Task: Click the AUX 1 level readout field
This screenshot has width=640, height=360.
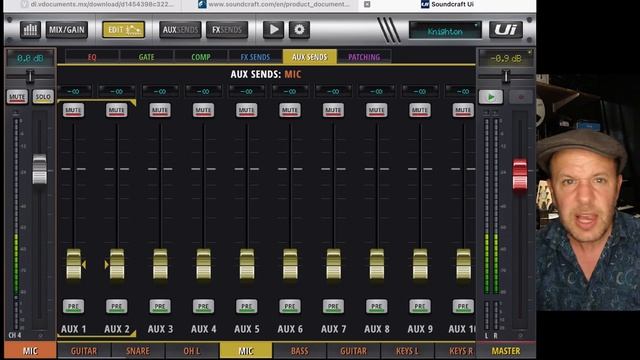Action: (x=73, y=91)
